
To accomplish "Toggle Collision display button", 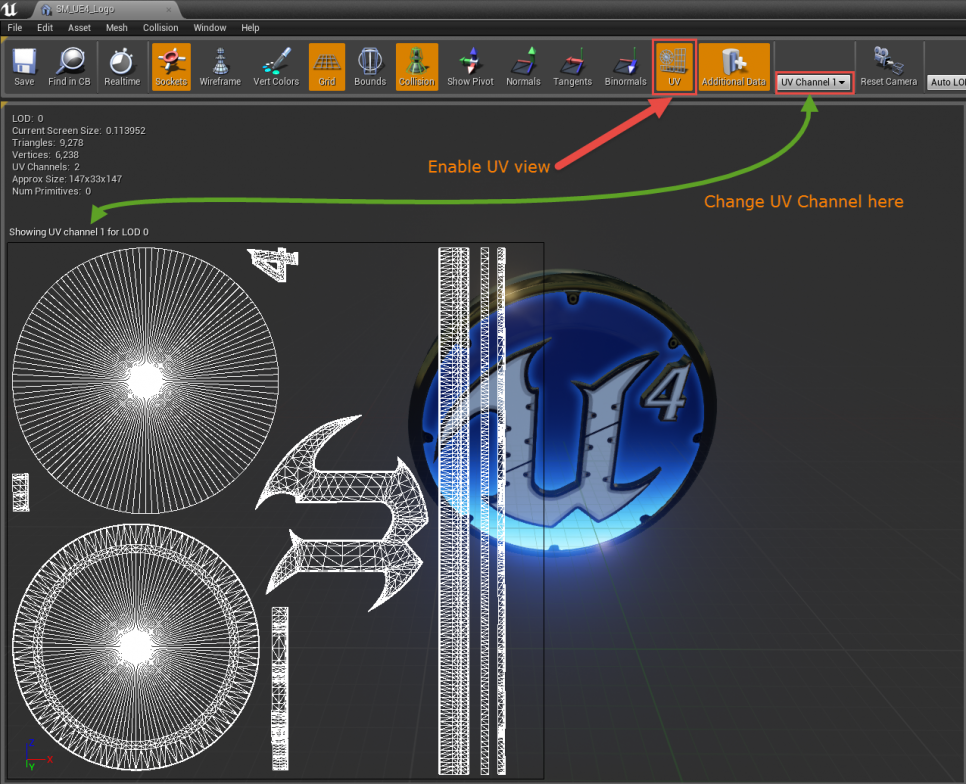I will [x=417, y=67].
